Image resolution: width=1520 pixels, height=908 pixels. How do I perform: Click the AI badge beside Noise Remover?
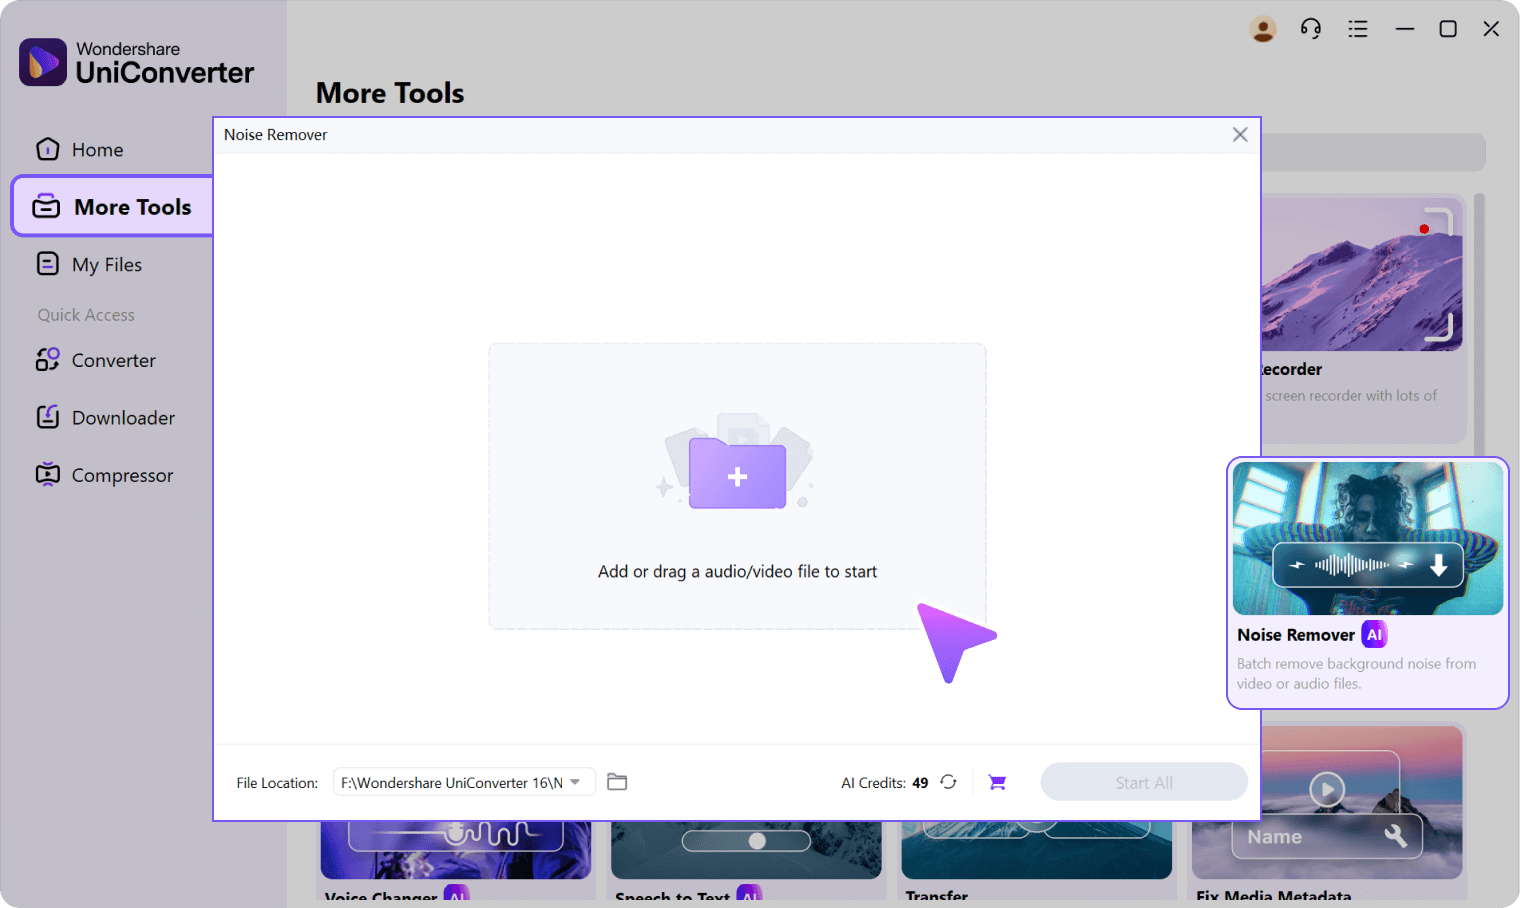1374,634
